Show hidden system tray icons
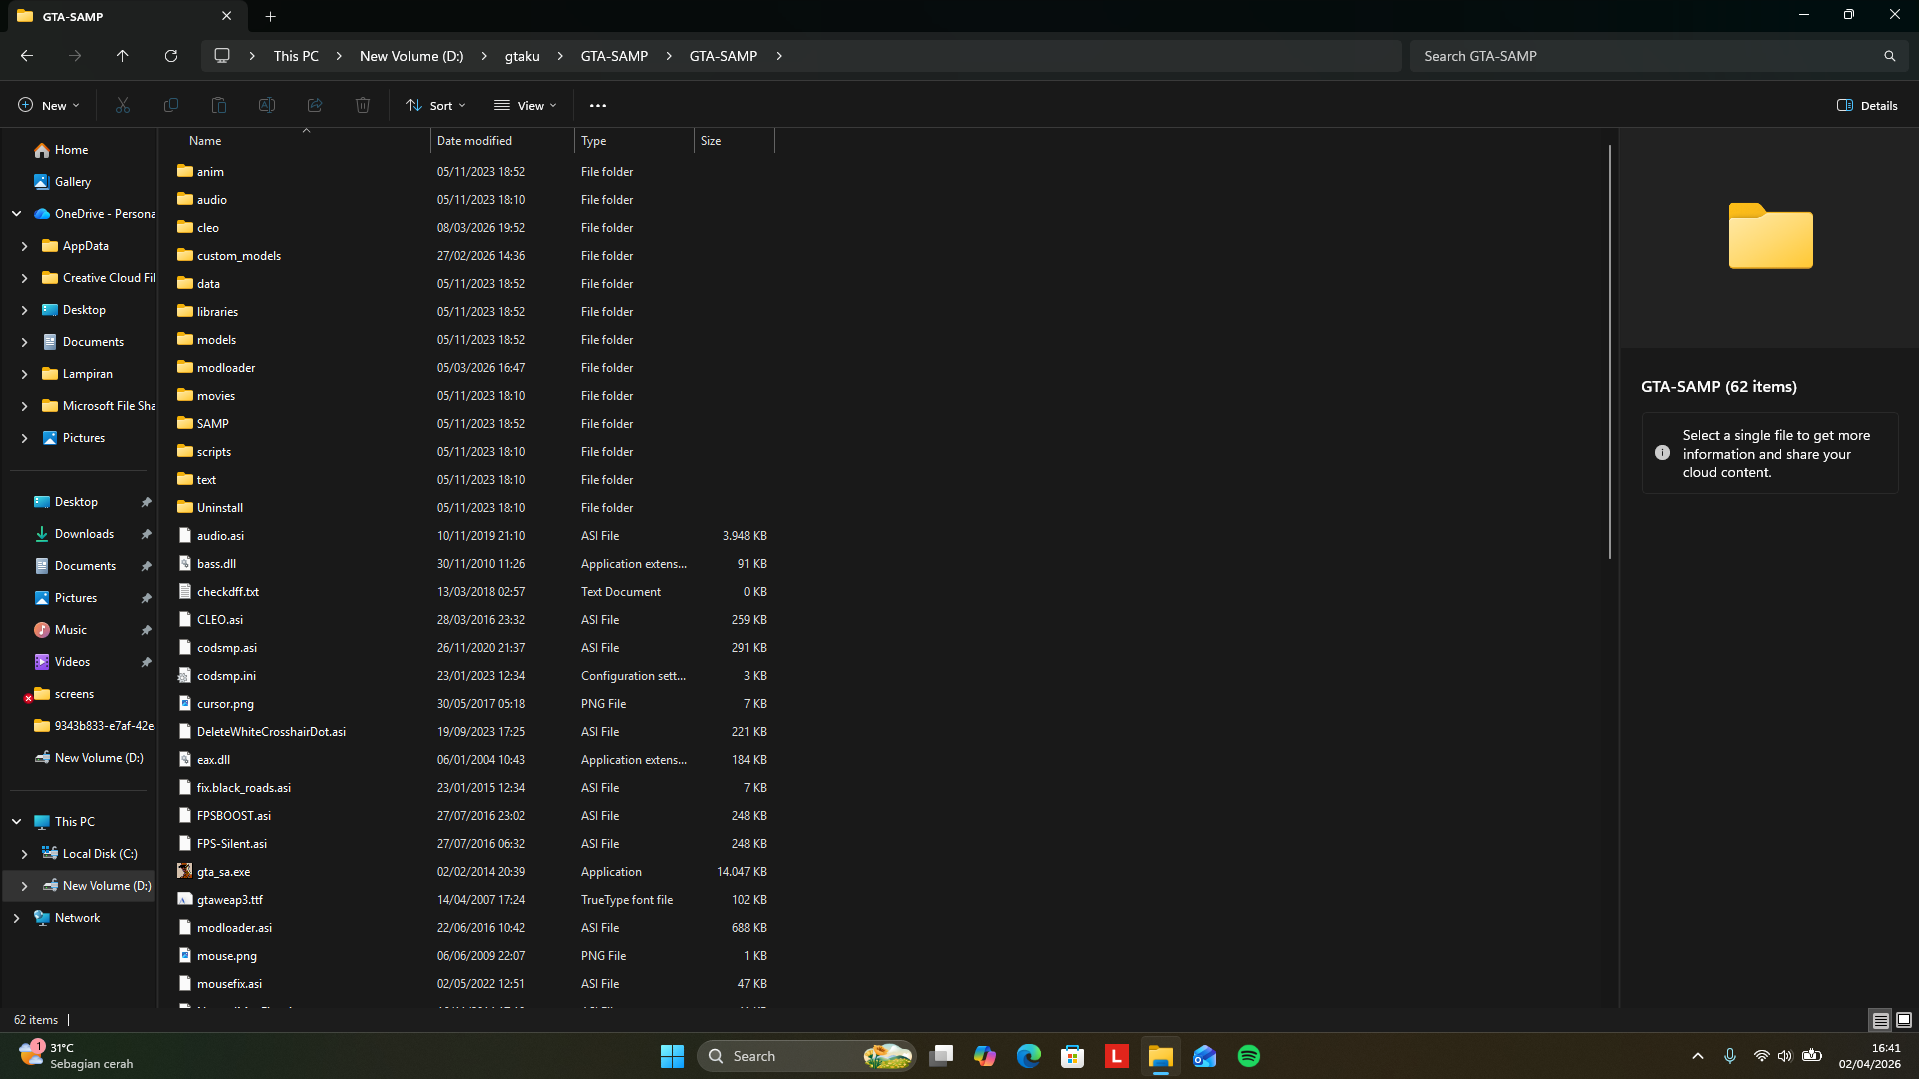Screen dimensions: 1919x1079 [1698, 1056]
